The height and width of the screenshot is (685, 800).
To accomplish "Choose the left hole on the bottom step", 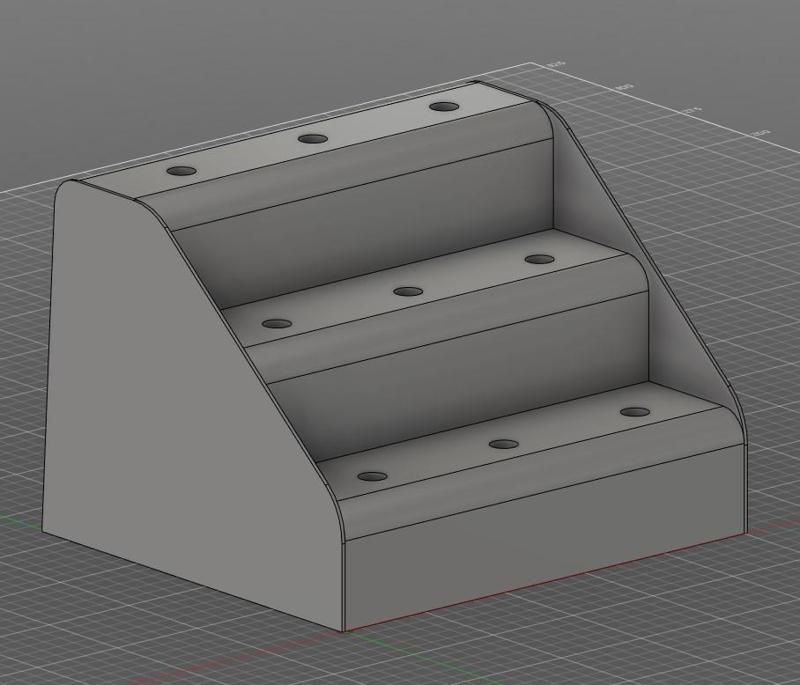I will click(x=372, y=477).
